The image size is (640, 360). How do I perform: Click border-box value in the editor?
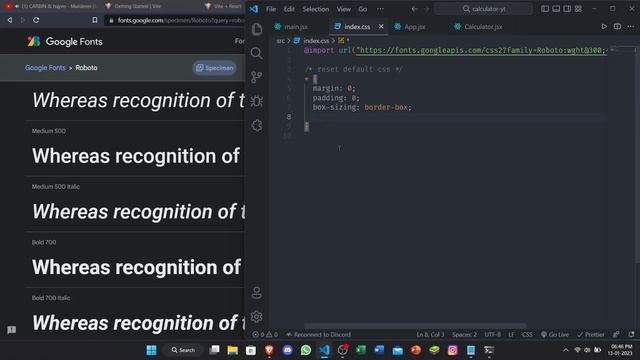tap(386, 107)
